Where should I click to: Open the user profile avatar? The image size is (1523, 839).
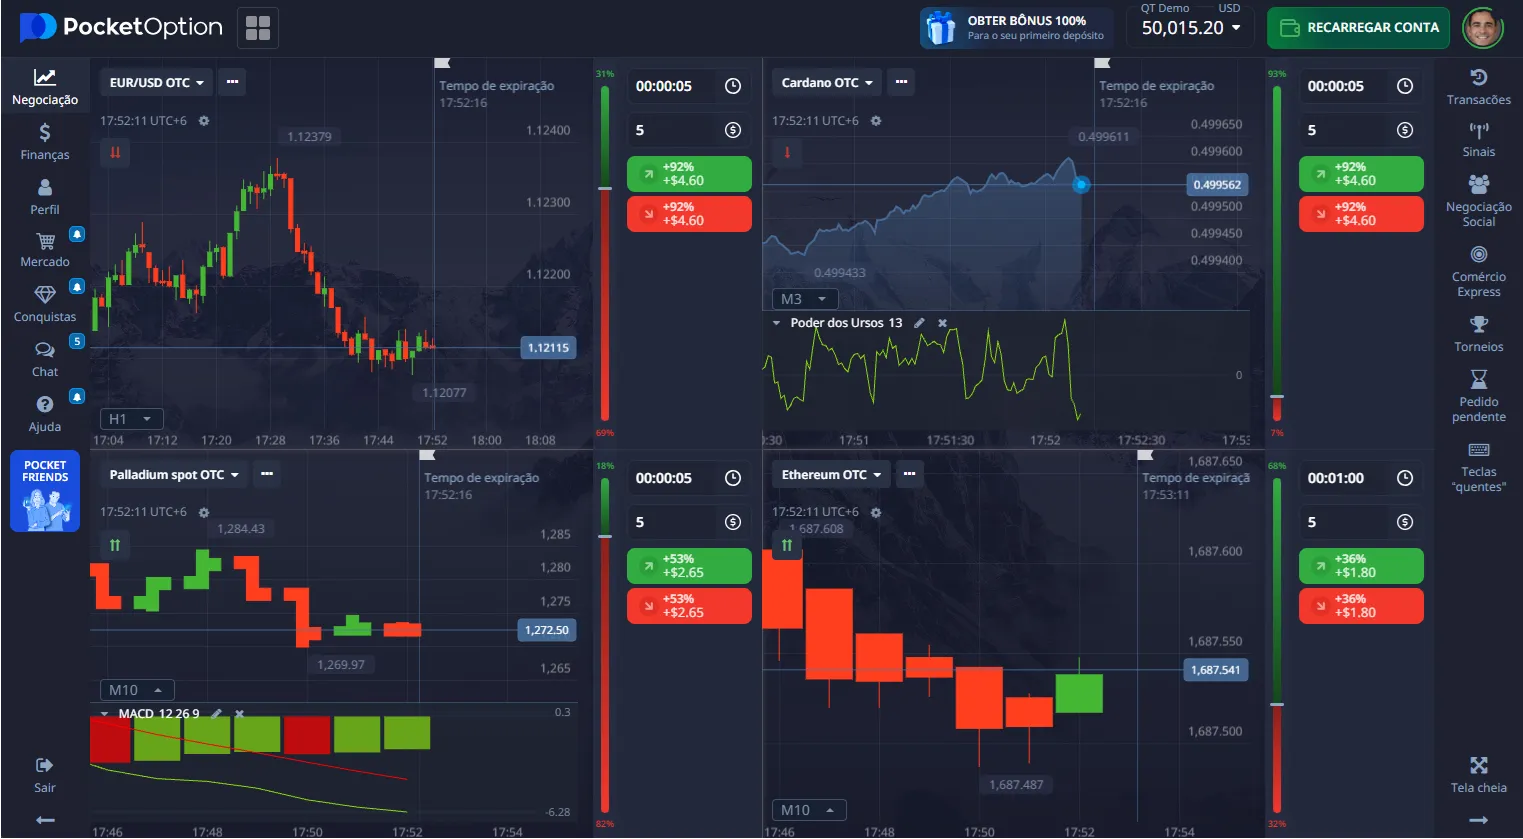click(1482, 28)
